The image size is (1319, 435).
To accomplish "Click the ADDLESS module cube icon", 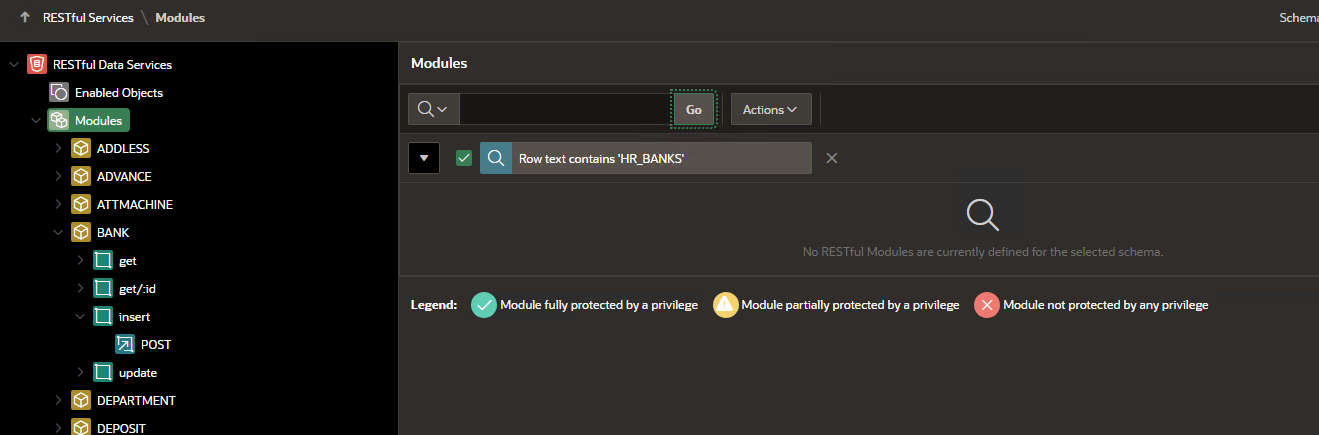I will tap(81, 148).
